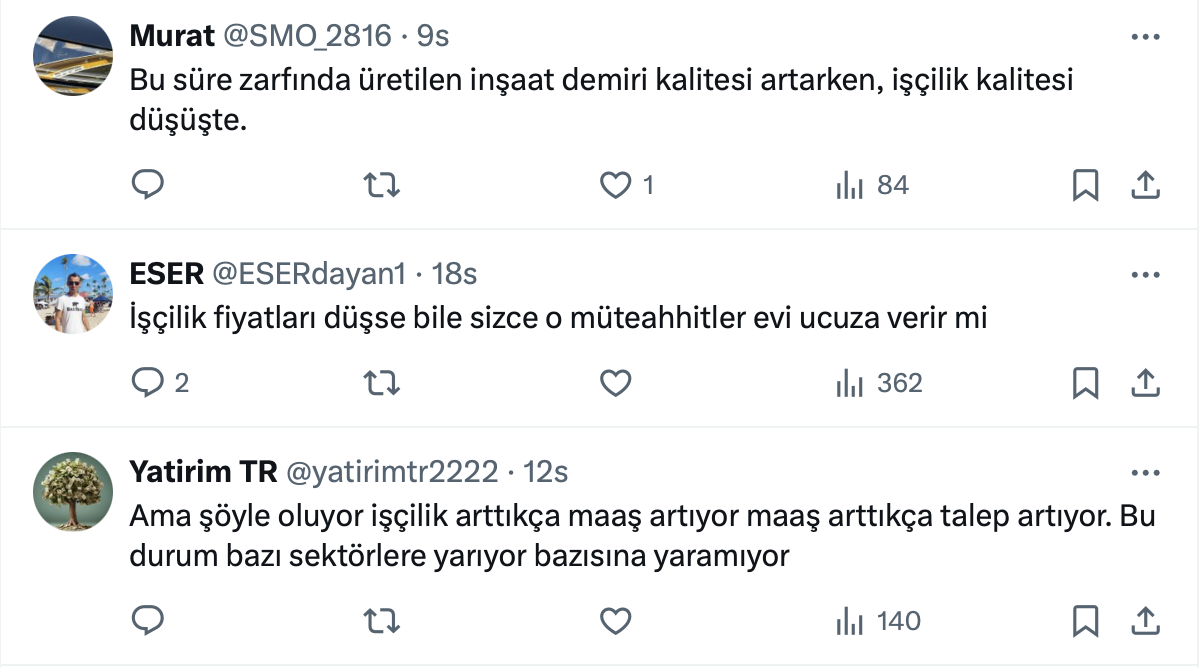1202x668 pixels.
Task: Bookmark Murat's tweet
Action: point(1085,185)
